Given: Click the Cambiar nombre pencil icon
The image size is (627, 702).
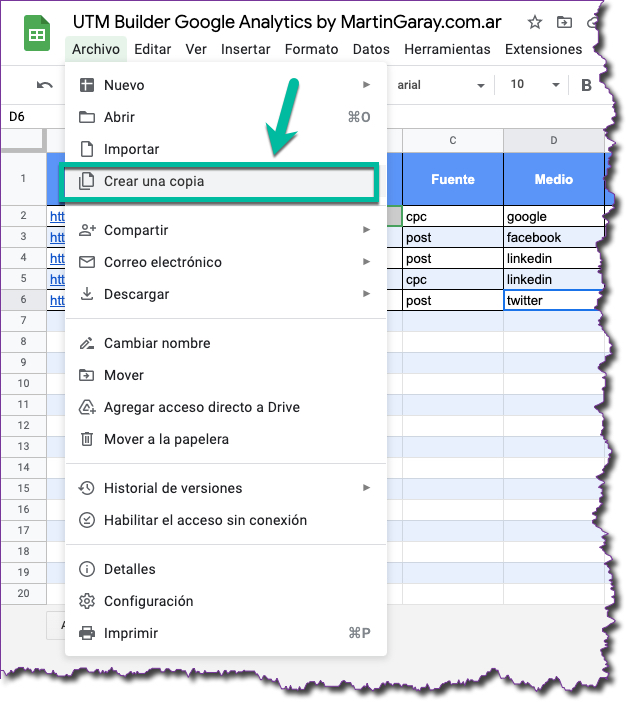Looking at the screenshot, I should (x=87, y=343).
